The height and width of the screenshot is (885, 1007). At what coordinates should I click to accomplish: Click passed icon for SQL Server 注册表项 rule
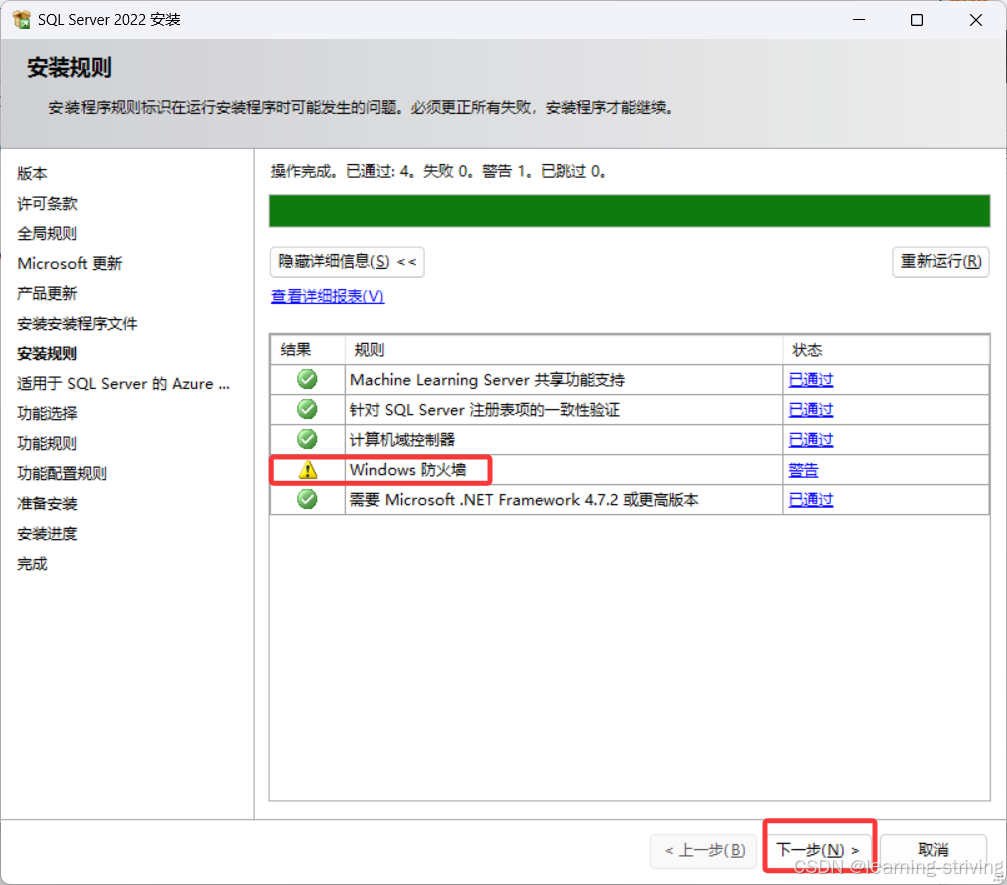click(307, 409)
